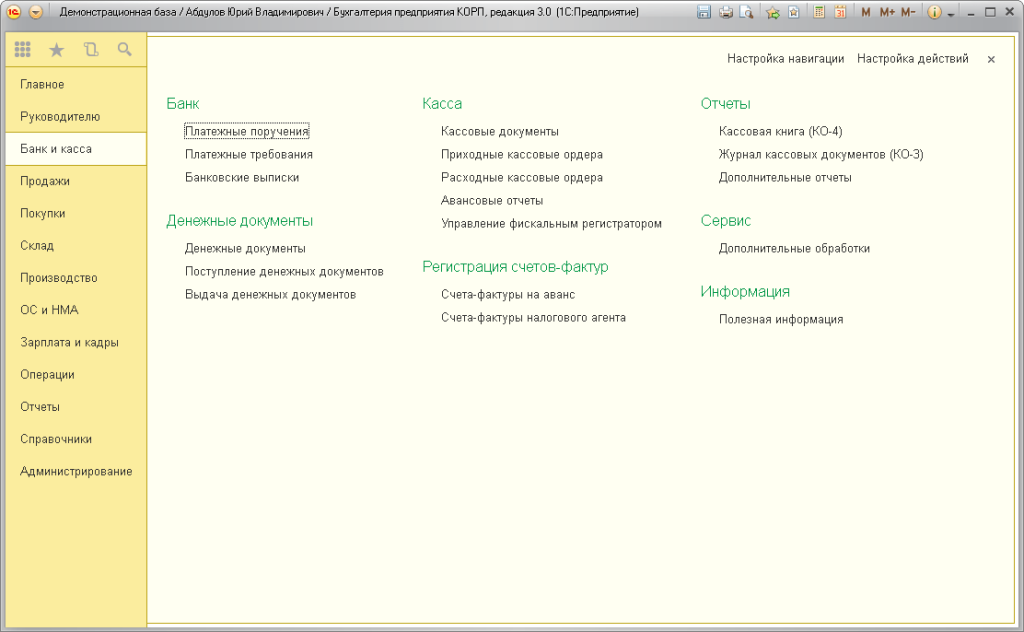Open the history icon in sidebar panel

pos(91,50)
